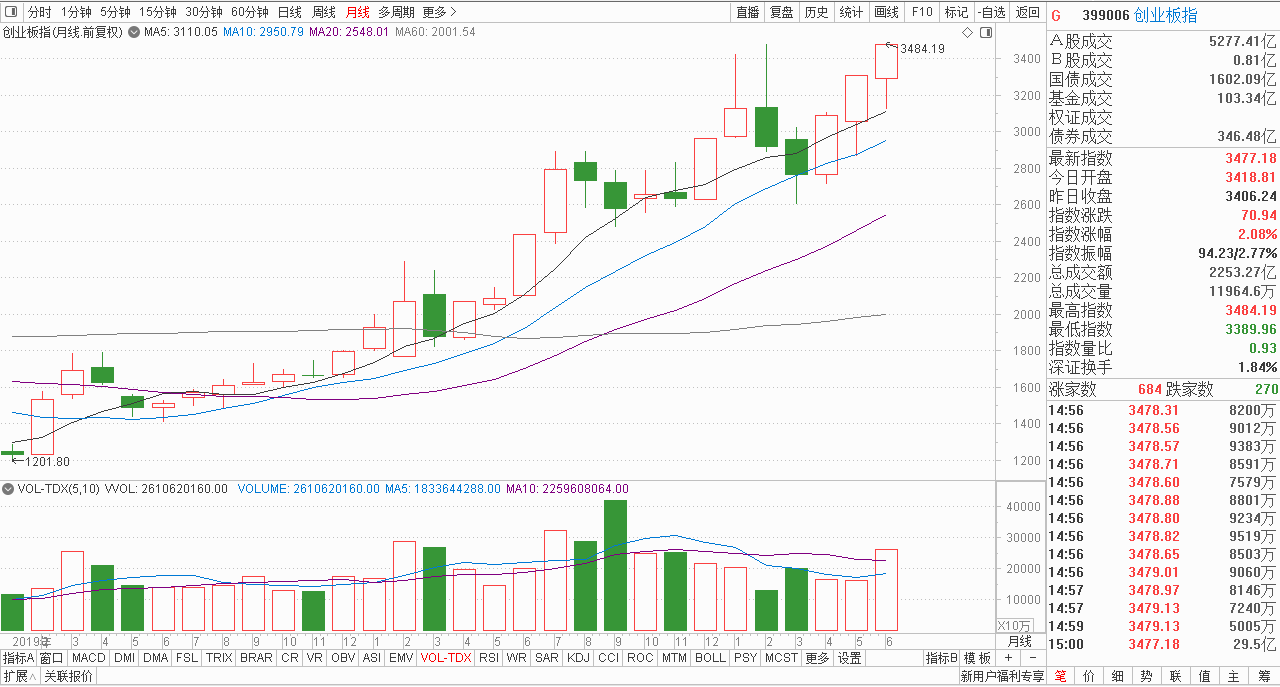Viewport: 1280px width, 687px height.
Task: Click the F10 company info button
Action: click(x=922, y=12)
